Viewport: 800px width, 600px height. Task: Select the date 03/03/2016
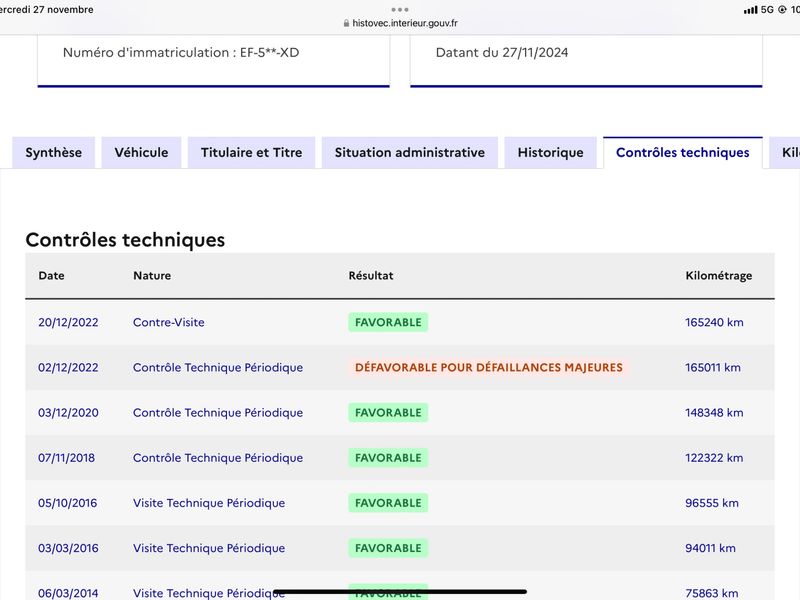tap(68, 548)
